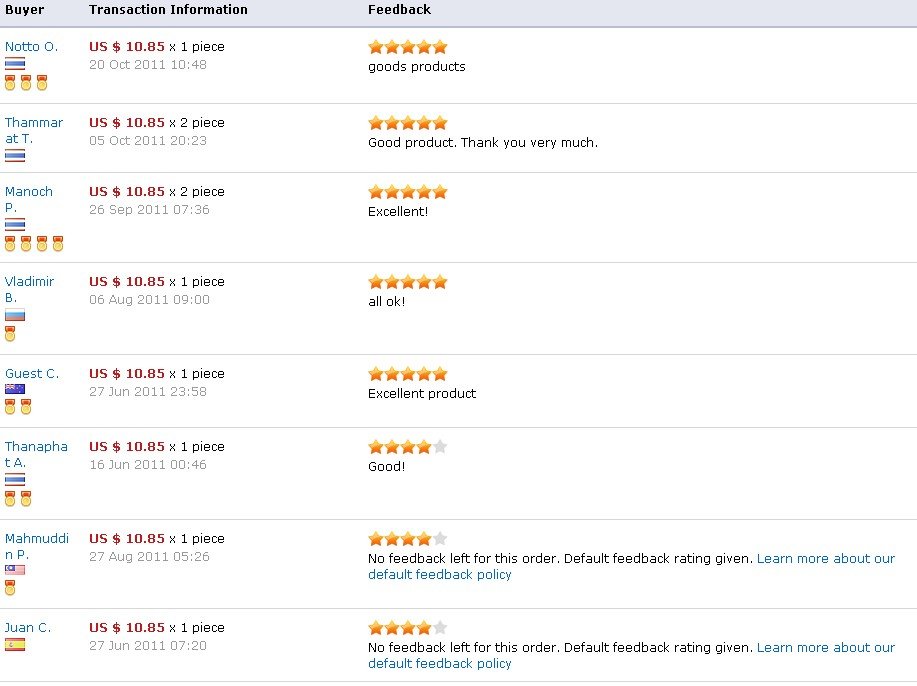Click the flag icon under Notto O.
917x686 pixels.
point(15,63)
